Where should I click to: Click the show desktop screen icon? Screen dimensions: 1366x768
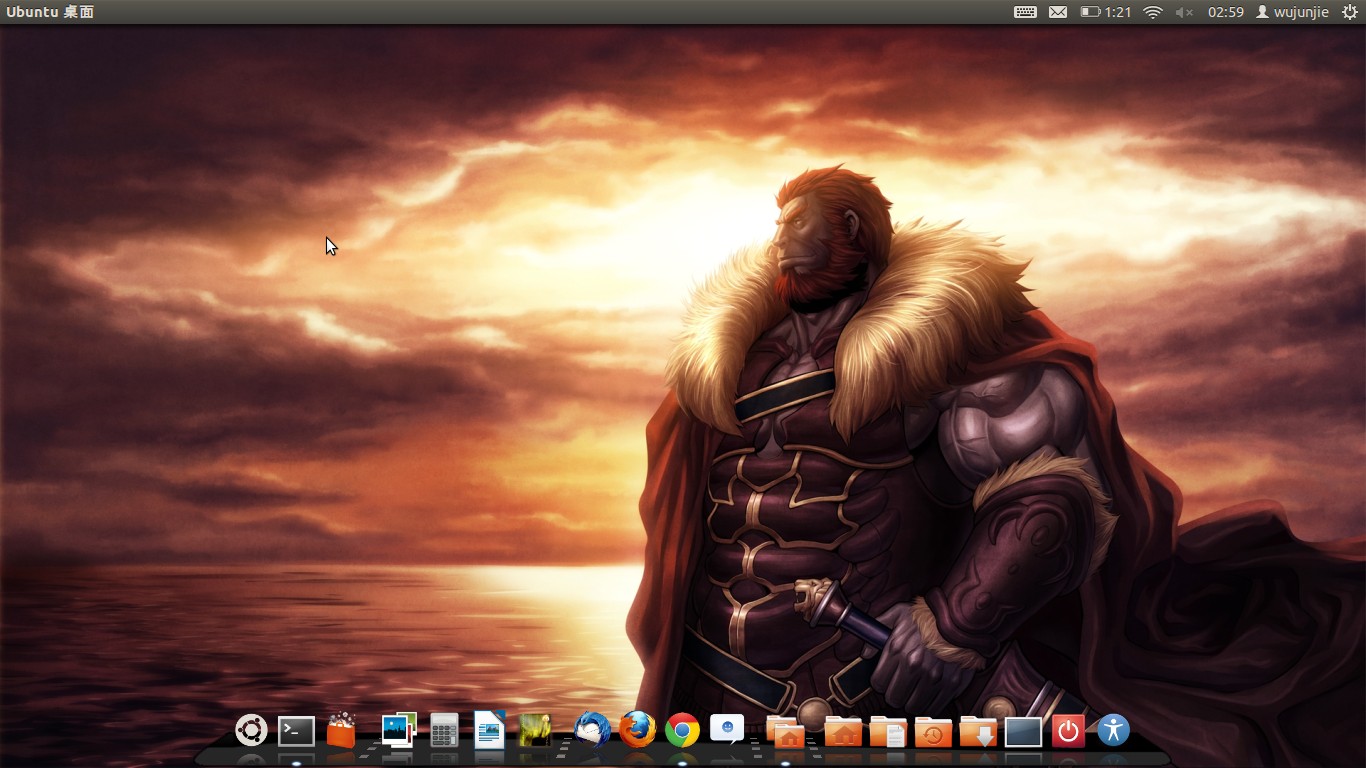click(1023, 732)
